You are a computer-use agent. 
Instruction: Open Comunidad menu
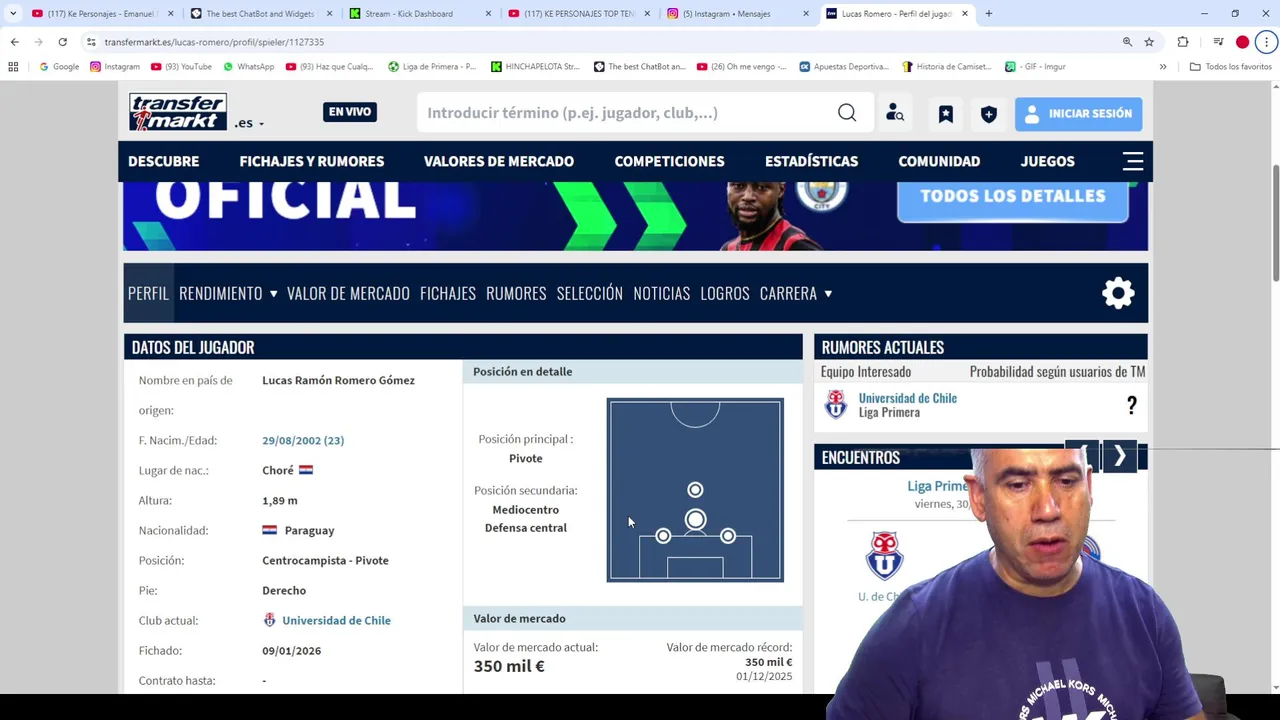tap(939, 161)
